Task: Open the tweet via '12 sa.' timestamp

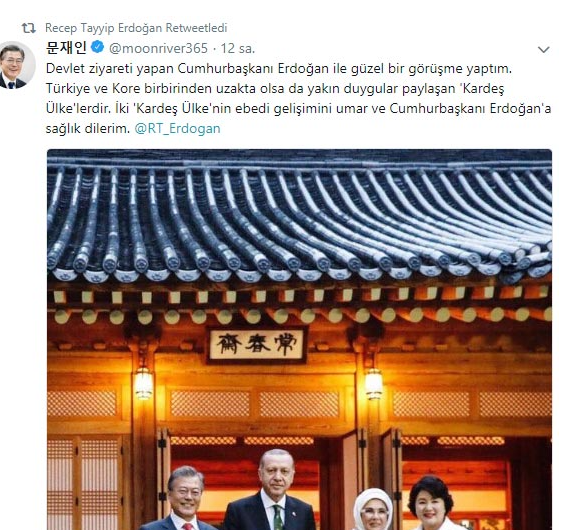Action: pyautogui.click(x=238, y=48)
